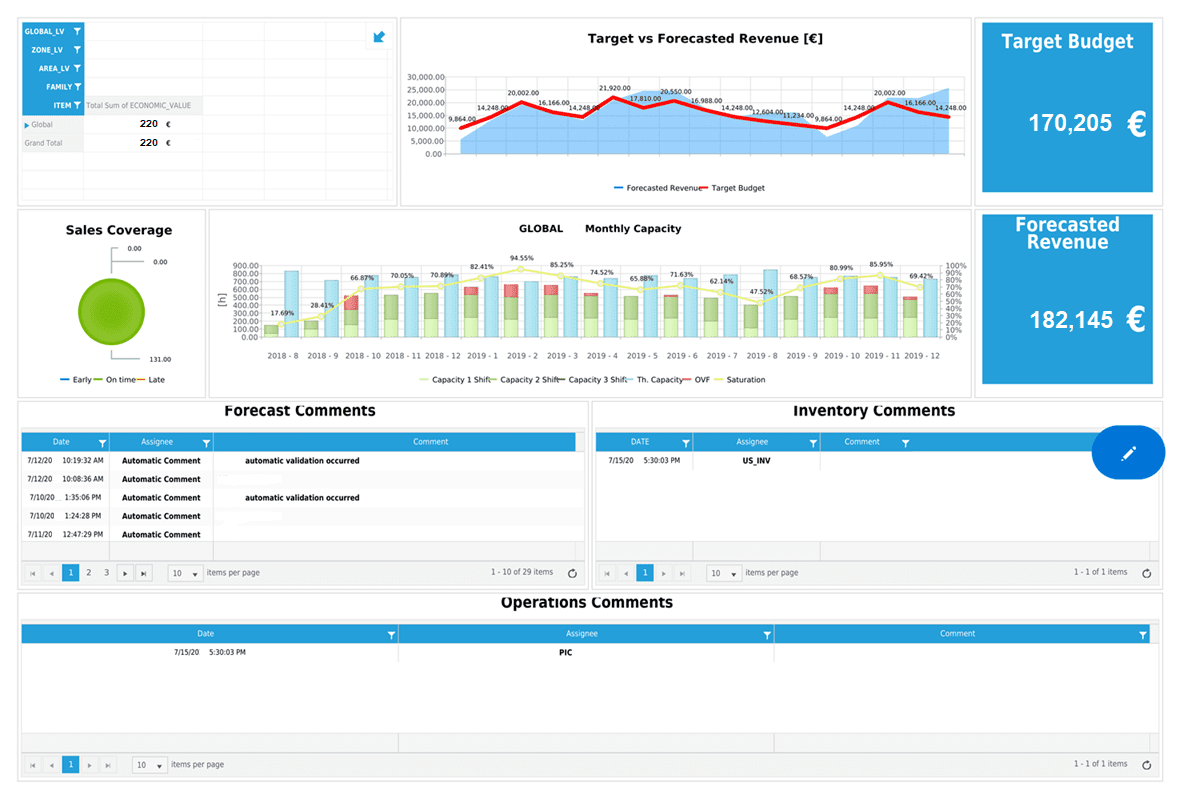Switch to page 2 of Forecast Comments
The width and height of the screenshot is (1183, 799).
(87, 572)
